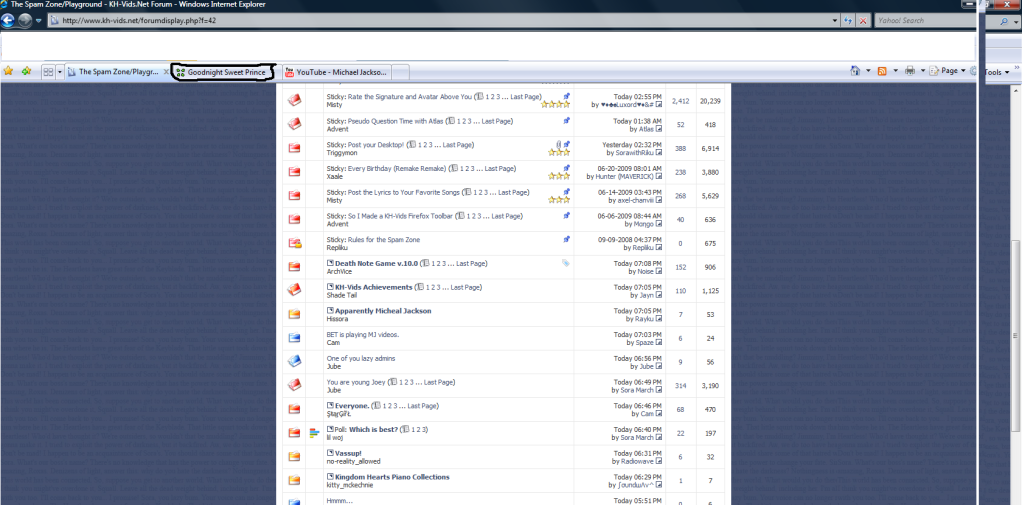
Task: Click the Add to Favorites icon
Action: [26, 71]
